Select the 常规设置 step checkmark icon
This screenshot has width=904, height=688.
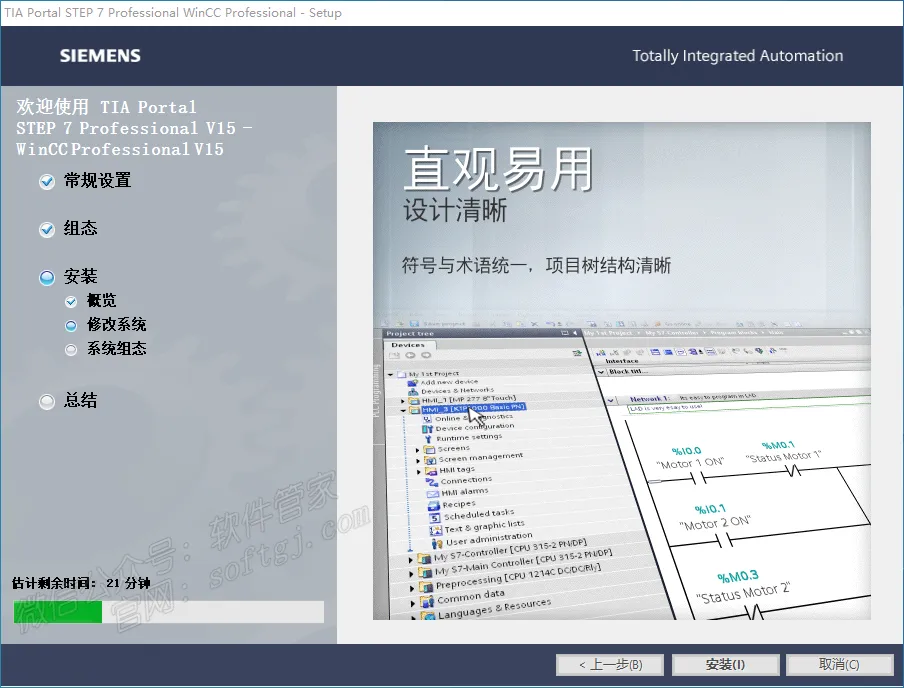pyautogui.click(x=47, y=182)
